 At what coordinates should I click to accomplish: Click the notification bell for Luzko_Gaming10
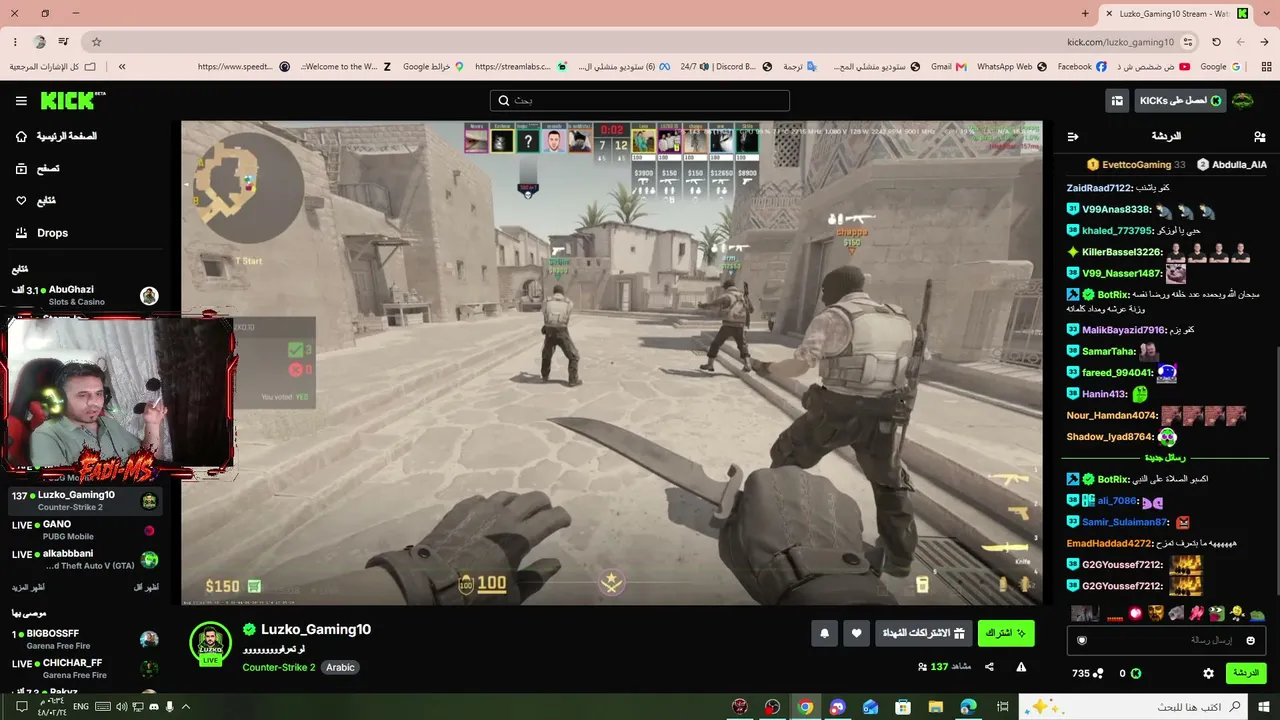coord(825,633)
